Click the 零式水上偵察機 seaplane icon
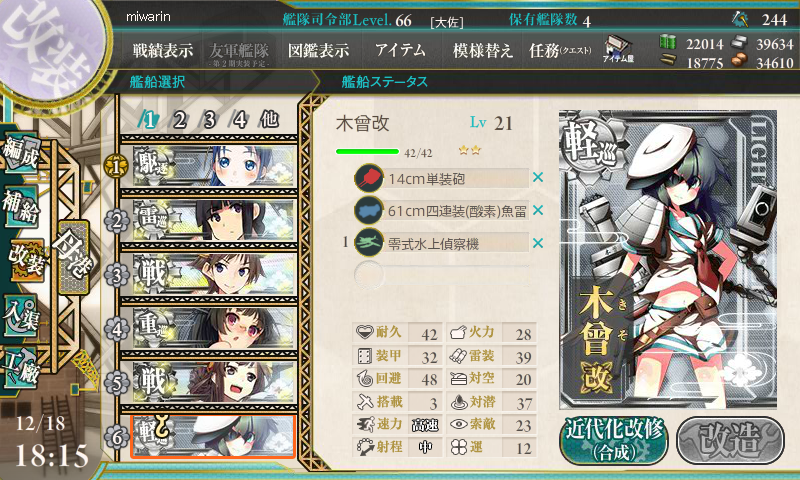 pyautogui.click(x=369, y=243)
